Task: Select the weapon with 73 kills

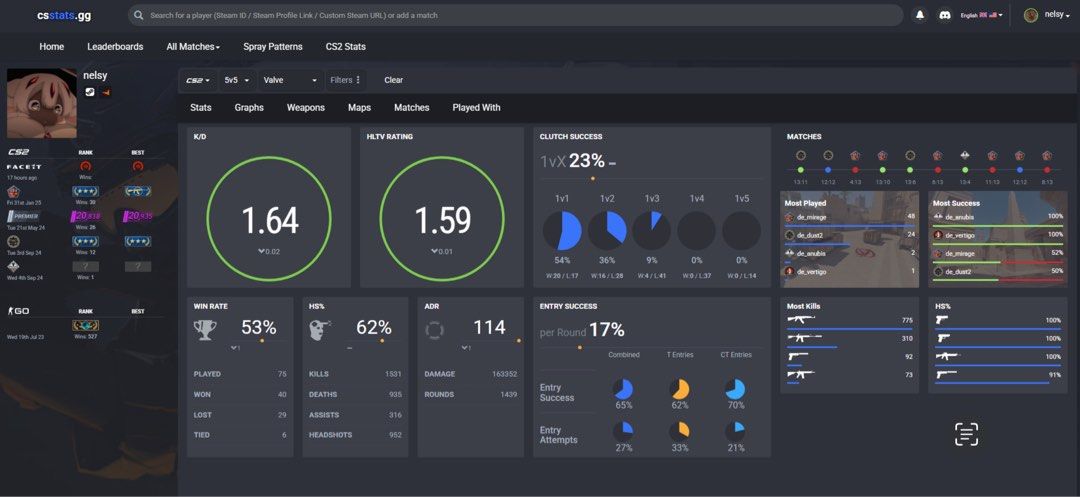Action: tap(801, 374)
